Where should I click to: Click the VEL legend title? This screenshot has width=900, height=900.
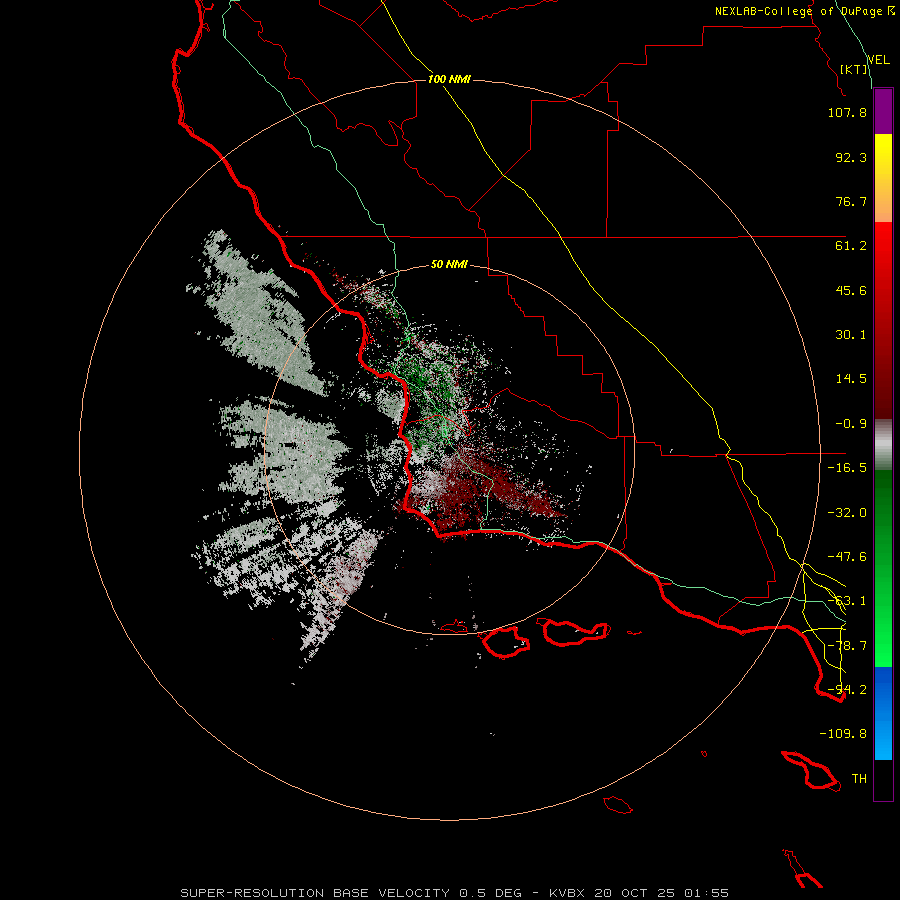[878, 60]
